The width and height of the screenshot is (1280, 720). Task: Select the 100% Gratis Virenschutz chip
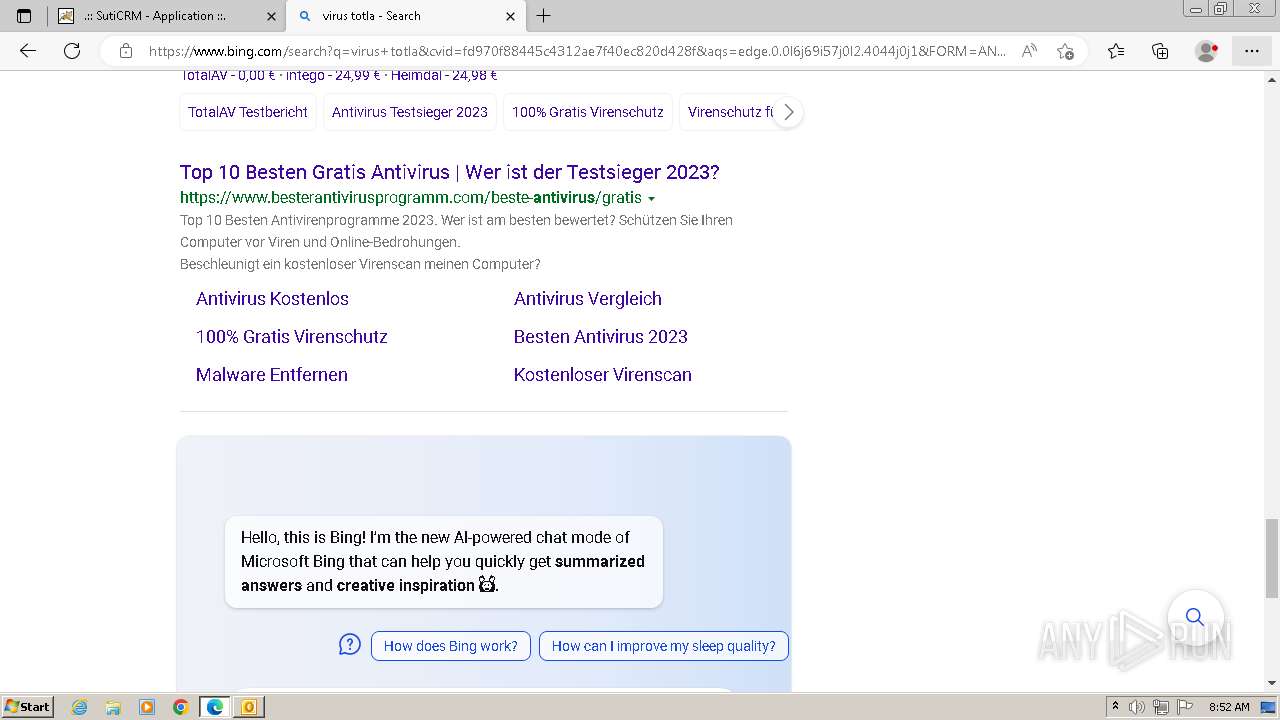[x=588, y=112]
